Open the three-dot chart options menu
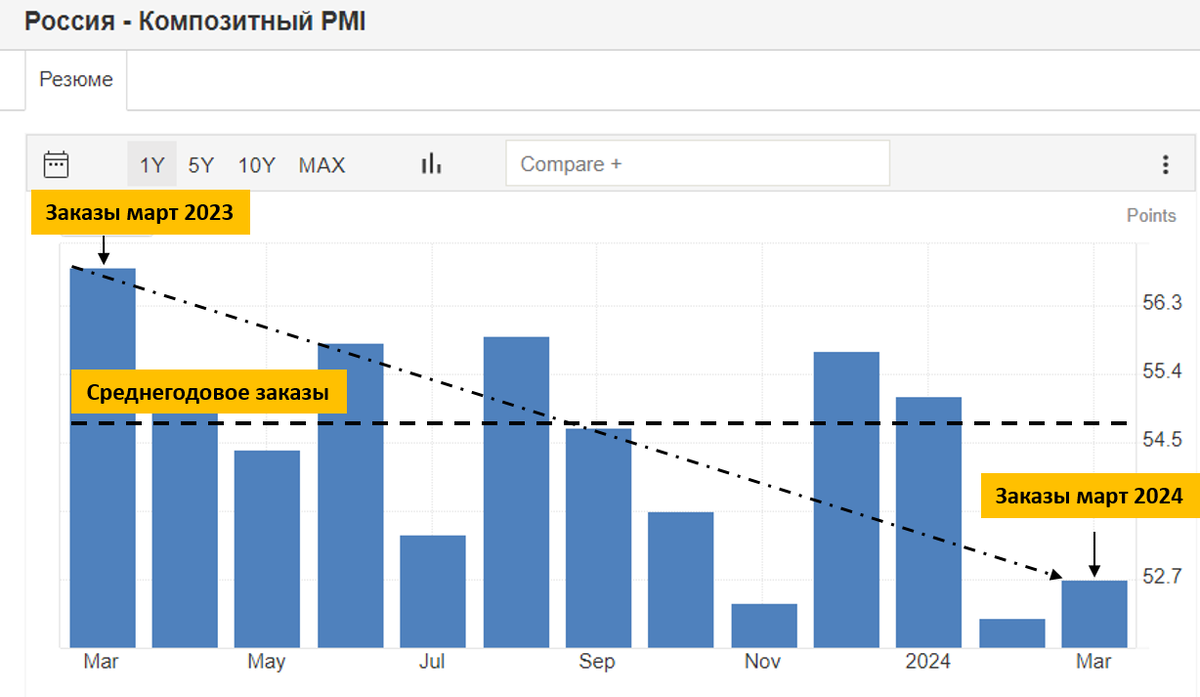This screenshot has width=1200, height=697. (x=1165, y=164)
